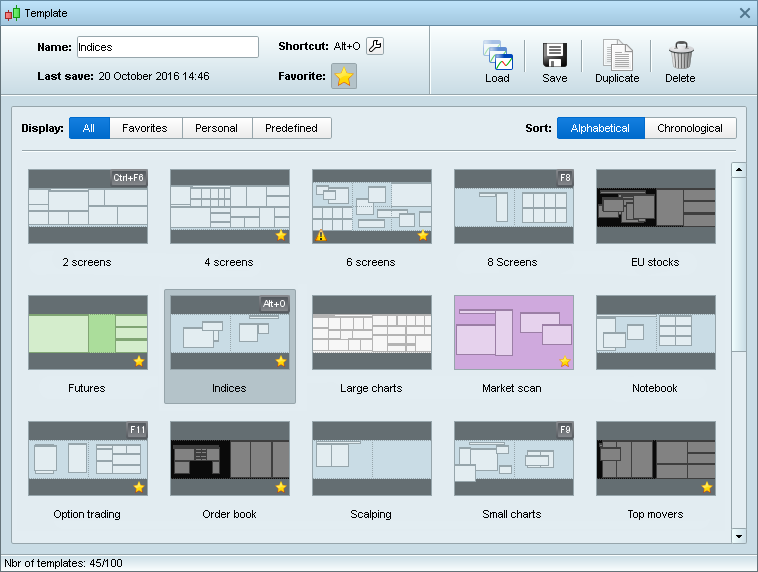Sort templates in Chronological order
The height and width of the screenshot is (572, 758).
click(x=690, y=128)
